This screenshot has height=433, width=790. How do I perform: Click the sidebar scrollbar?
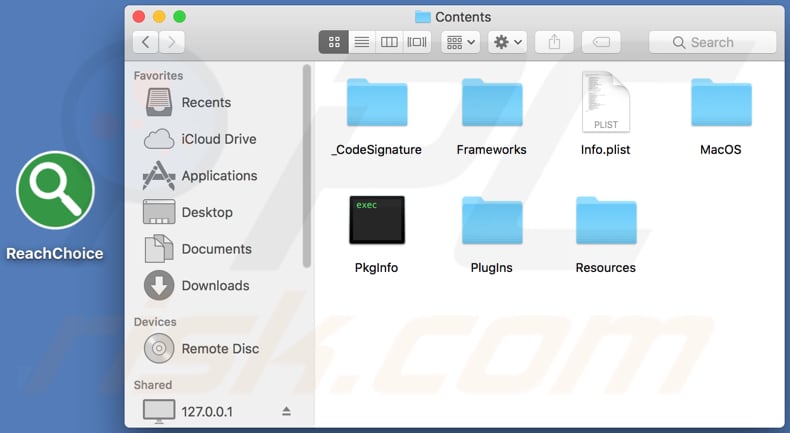tap(307, 166)
